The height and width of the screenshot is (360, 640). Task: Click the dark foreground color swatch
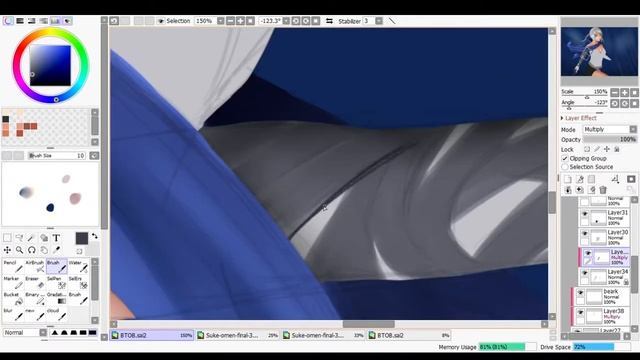[82, 238]
